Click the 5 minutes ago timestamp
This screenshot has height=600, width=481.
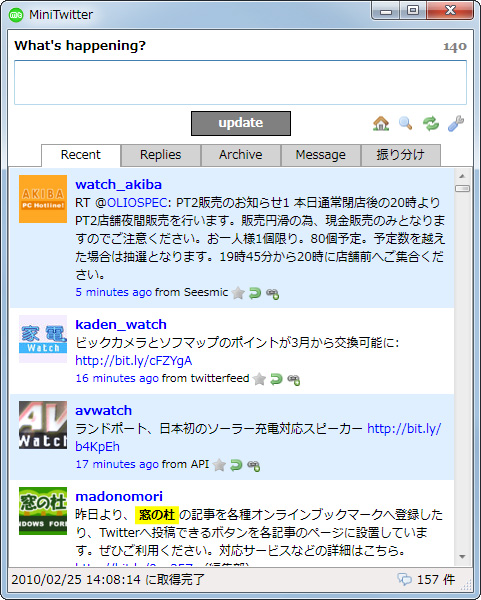[114, 292]
